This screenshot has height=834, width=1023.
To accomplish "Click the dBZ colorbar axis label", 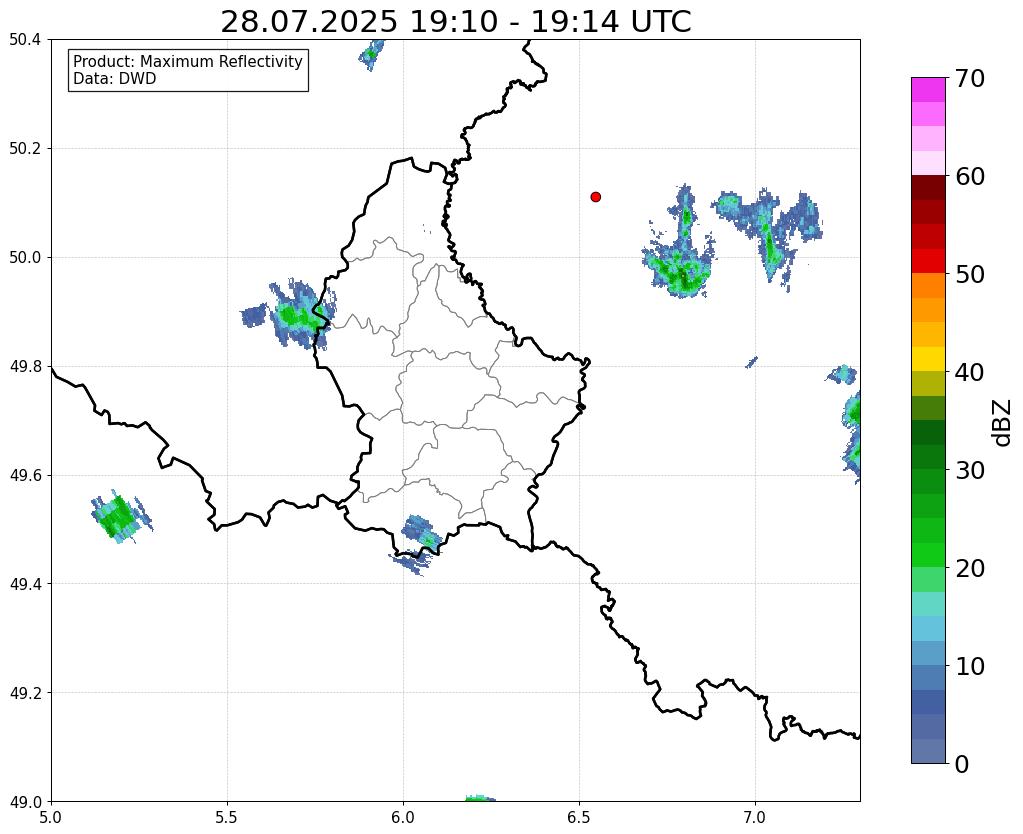I will click(1003, 422).
